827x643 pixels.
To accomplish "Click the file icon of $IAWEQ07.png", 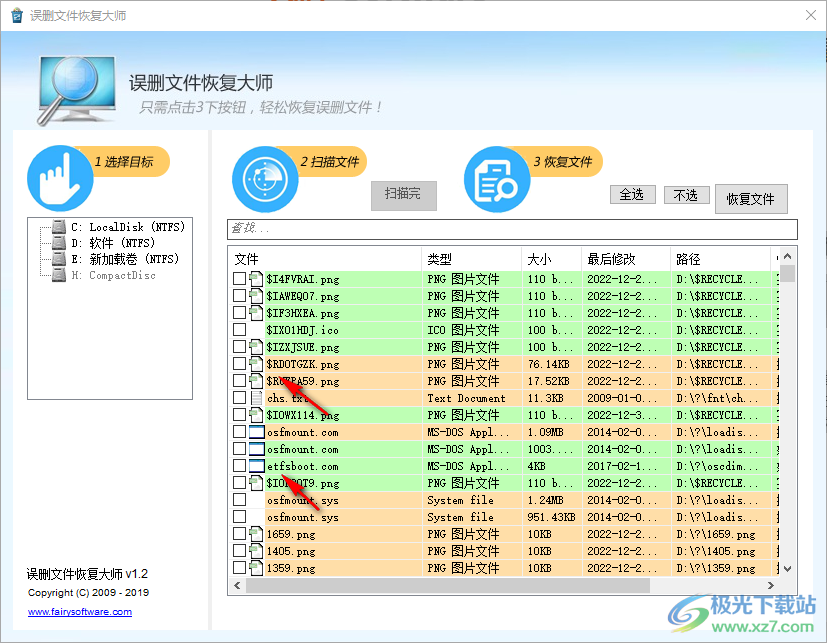I will coord(256,295).
